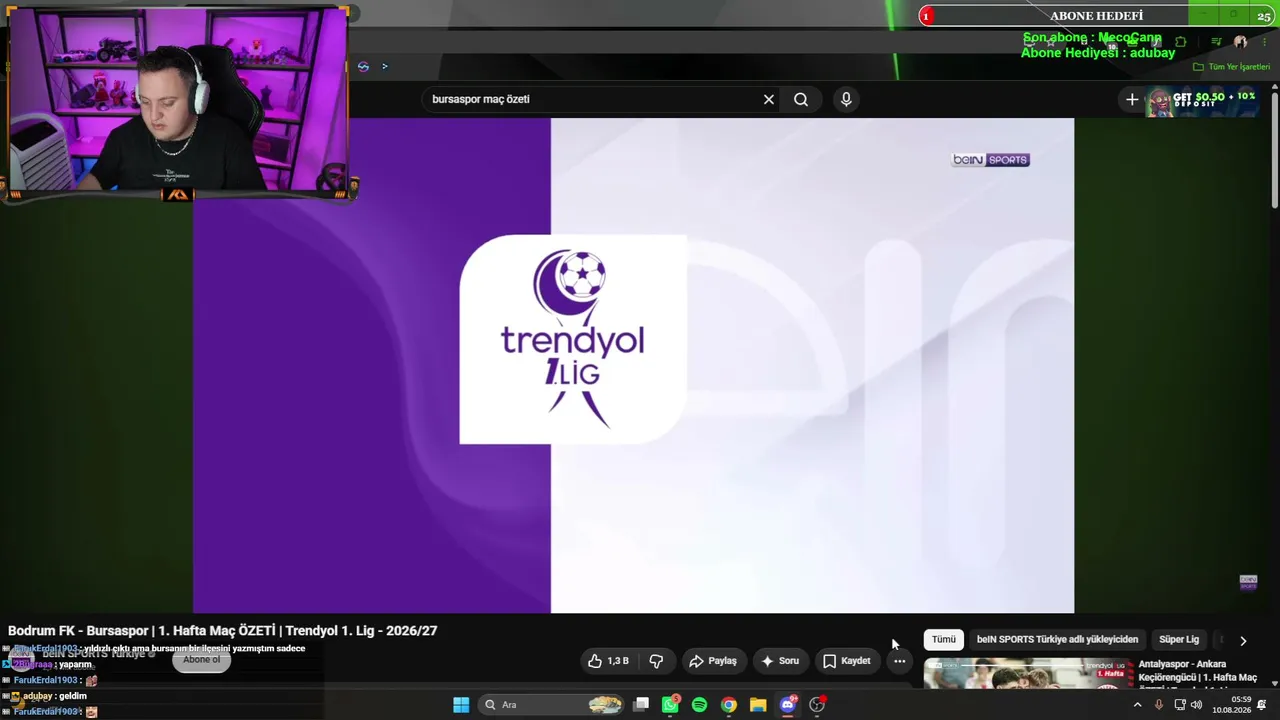The height and width of the screenshot is (720, 1280).
Task: Open Task View from the taskbar
Action: click(642, 705)
